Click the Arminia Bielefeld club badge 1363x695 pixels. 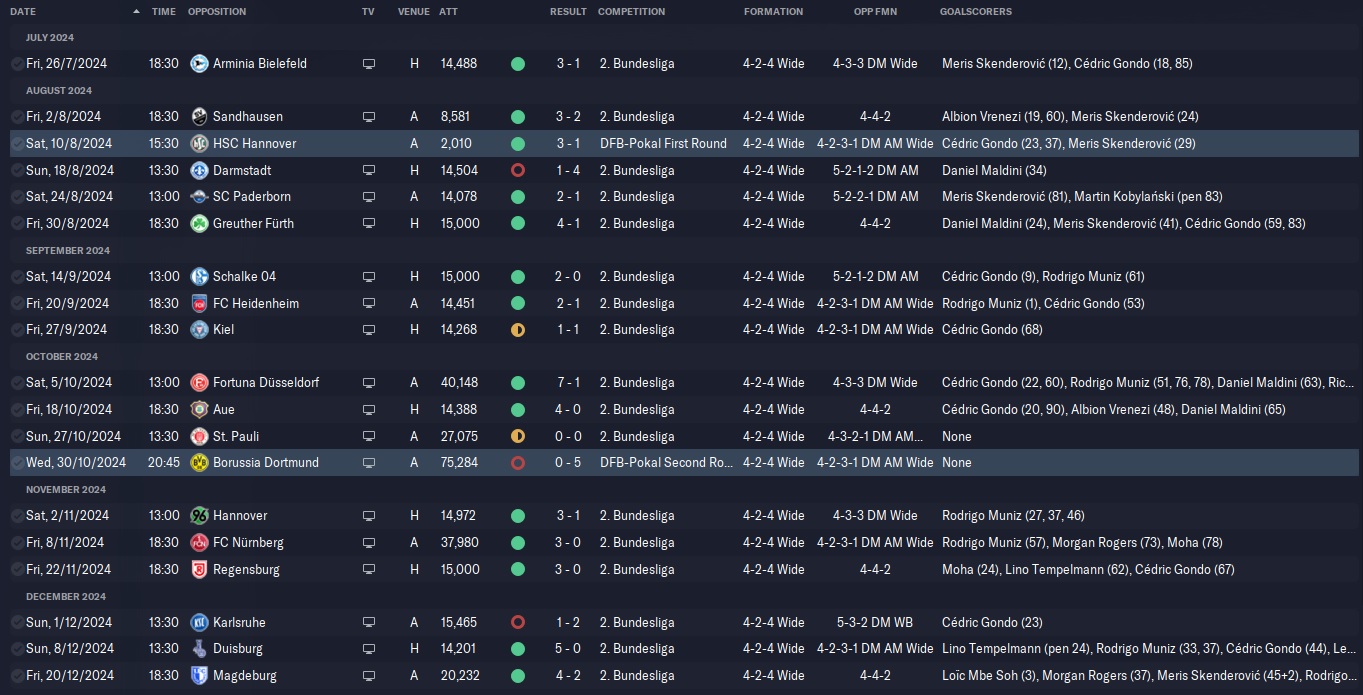pos(199,63)
